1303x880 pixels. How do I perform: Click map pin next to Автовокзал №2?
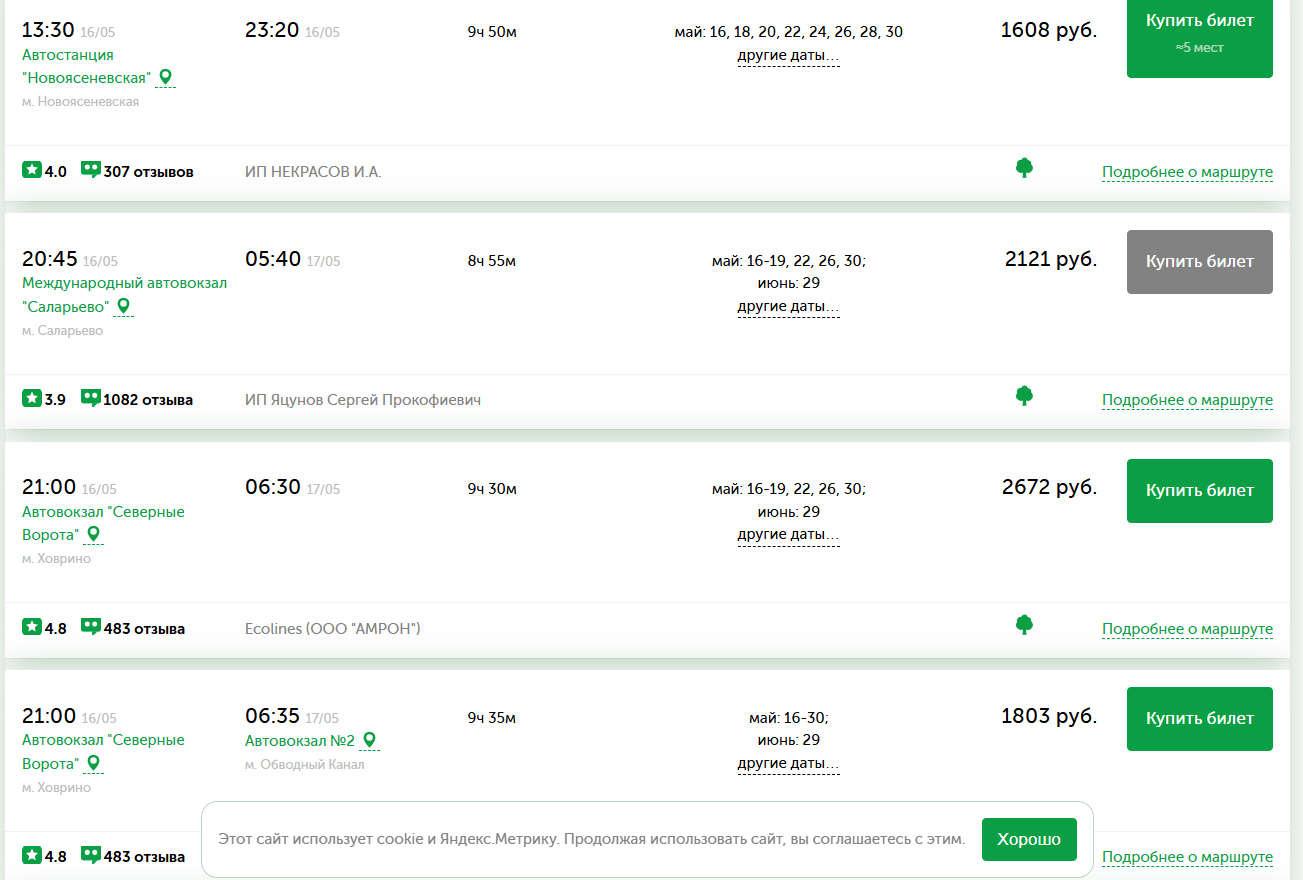[369, 740]
